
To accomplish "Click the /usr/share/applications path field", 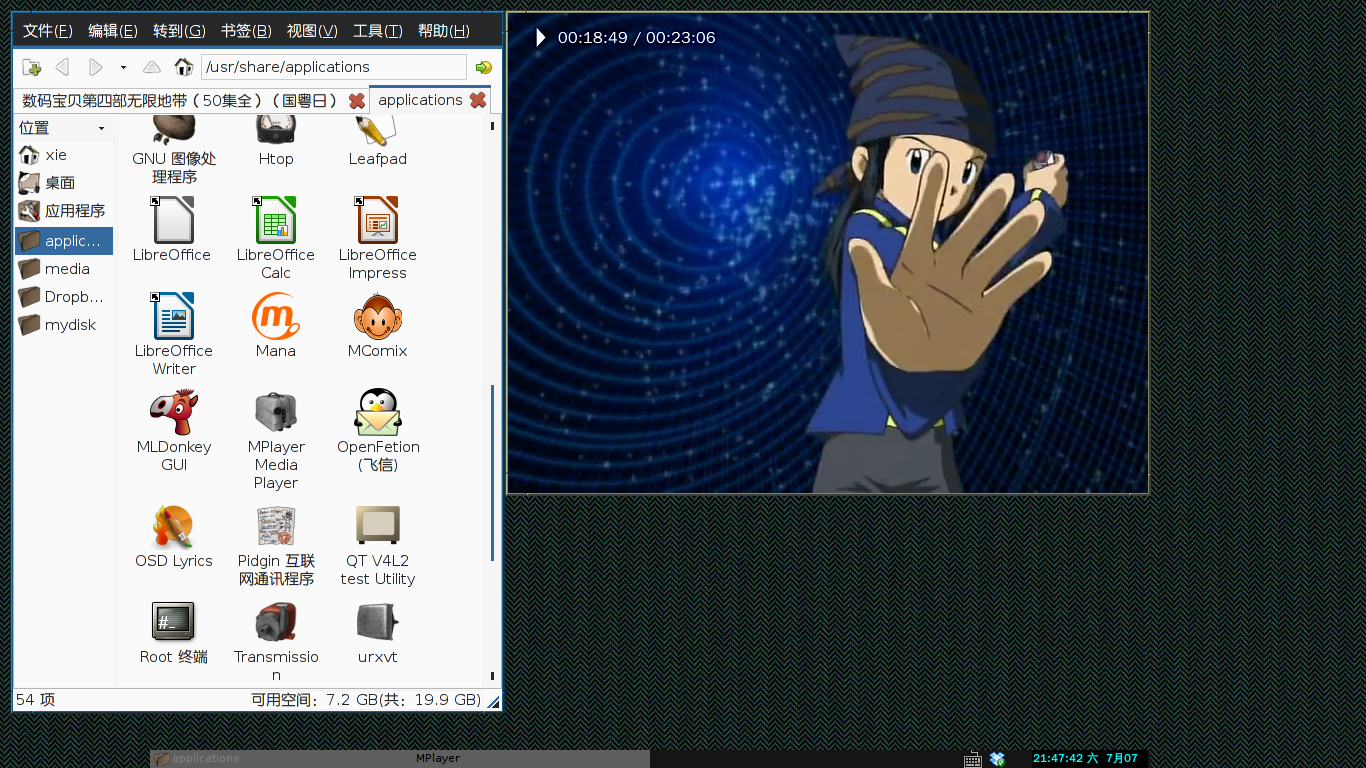I will pyautogui.click(x=334, y=67).
